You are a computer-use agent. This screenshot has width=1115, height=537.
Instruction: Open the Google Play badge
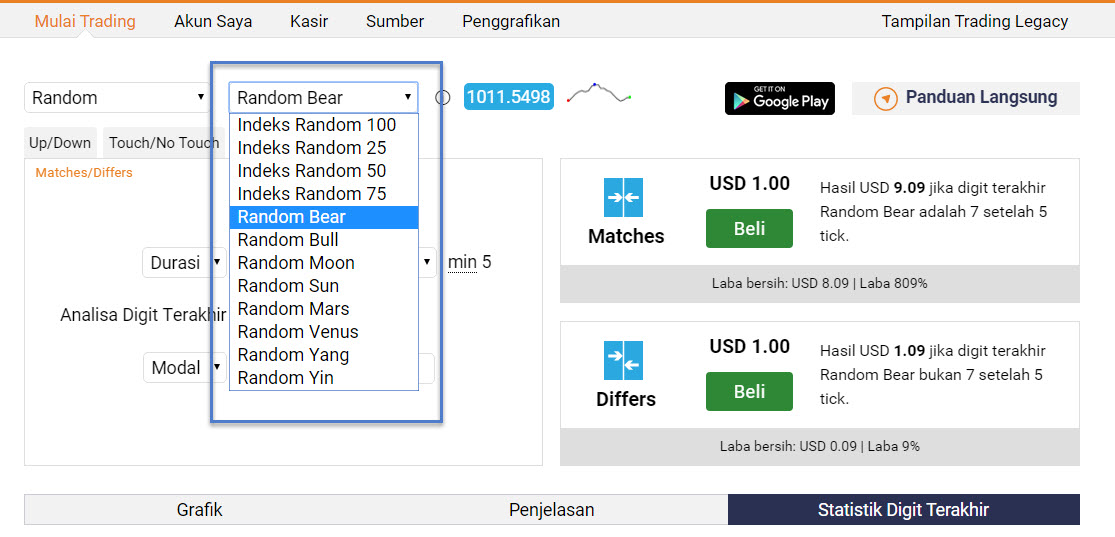(x=779, y=98)
